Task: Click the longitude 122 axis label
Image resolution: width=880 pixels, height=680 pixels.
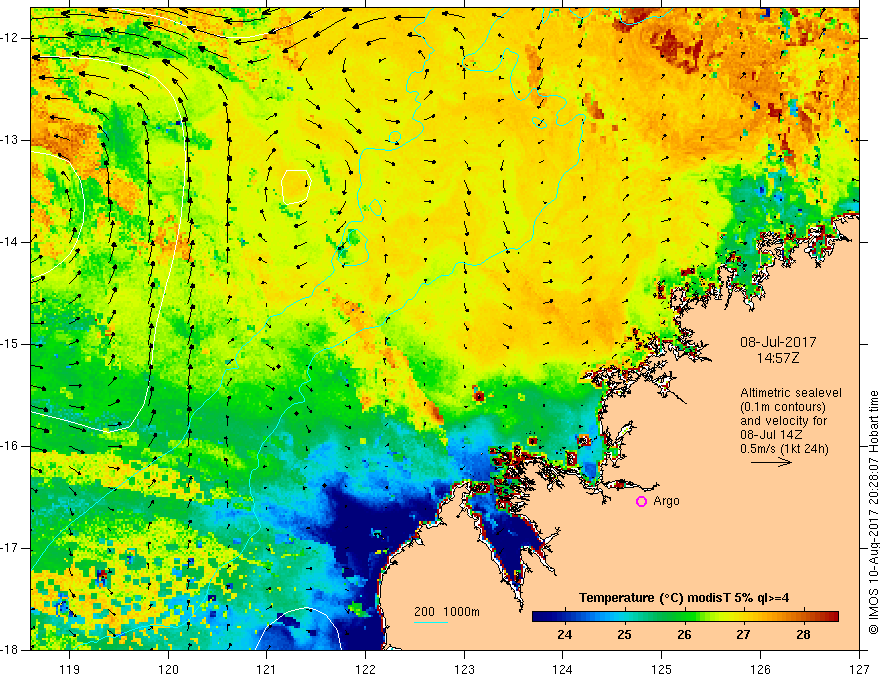Action: coord(365,669)
